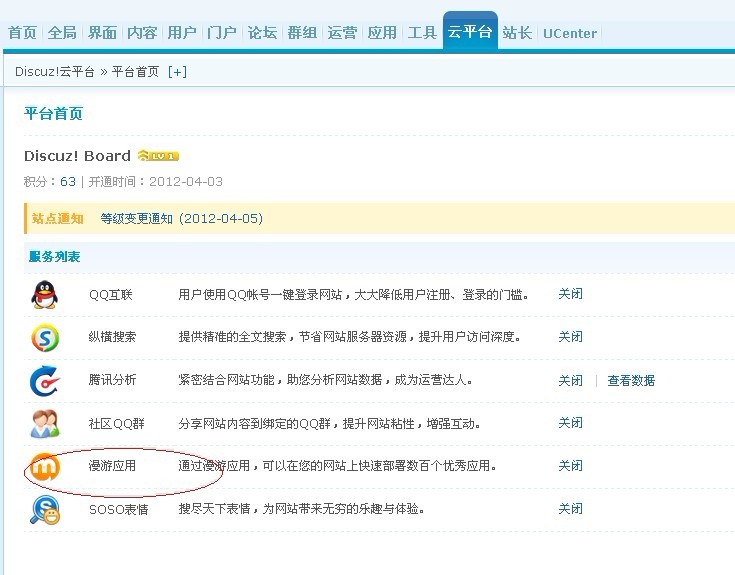The width and height of the screenshot is (735, 575).
Task: Click the 纵横搜索 service name
Action: point(112,337)
